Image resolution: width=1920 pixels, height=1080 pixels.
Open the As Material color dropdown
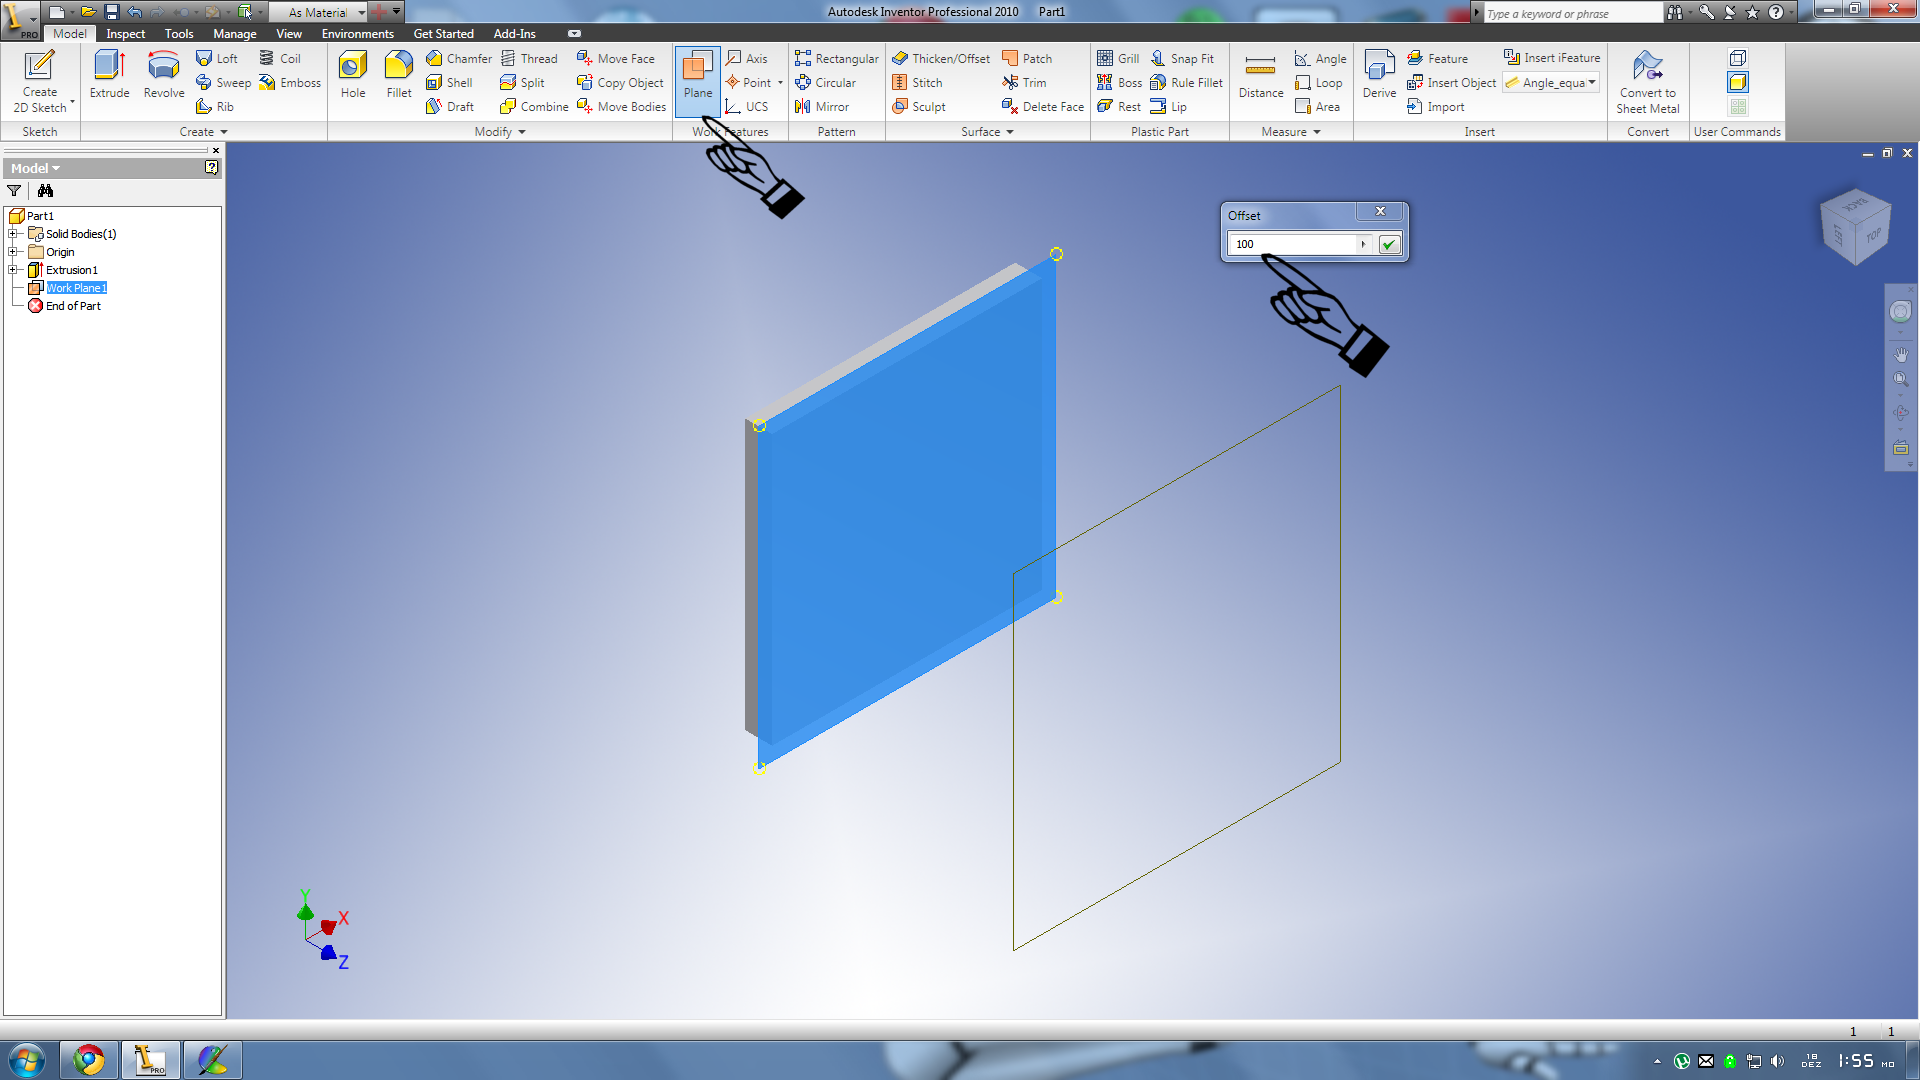click(x=361, y=13)
